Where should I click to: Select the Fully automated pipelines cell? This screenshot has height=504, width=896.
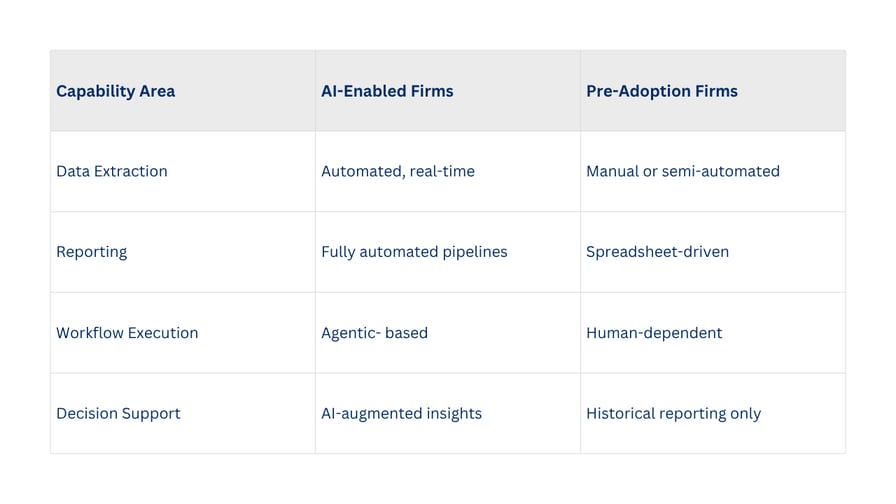coord(448,252)
